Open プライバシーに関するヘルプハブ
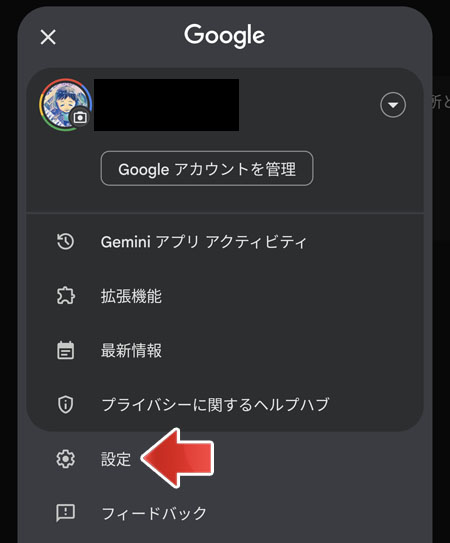450x543 pixels. 215,404
